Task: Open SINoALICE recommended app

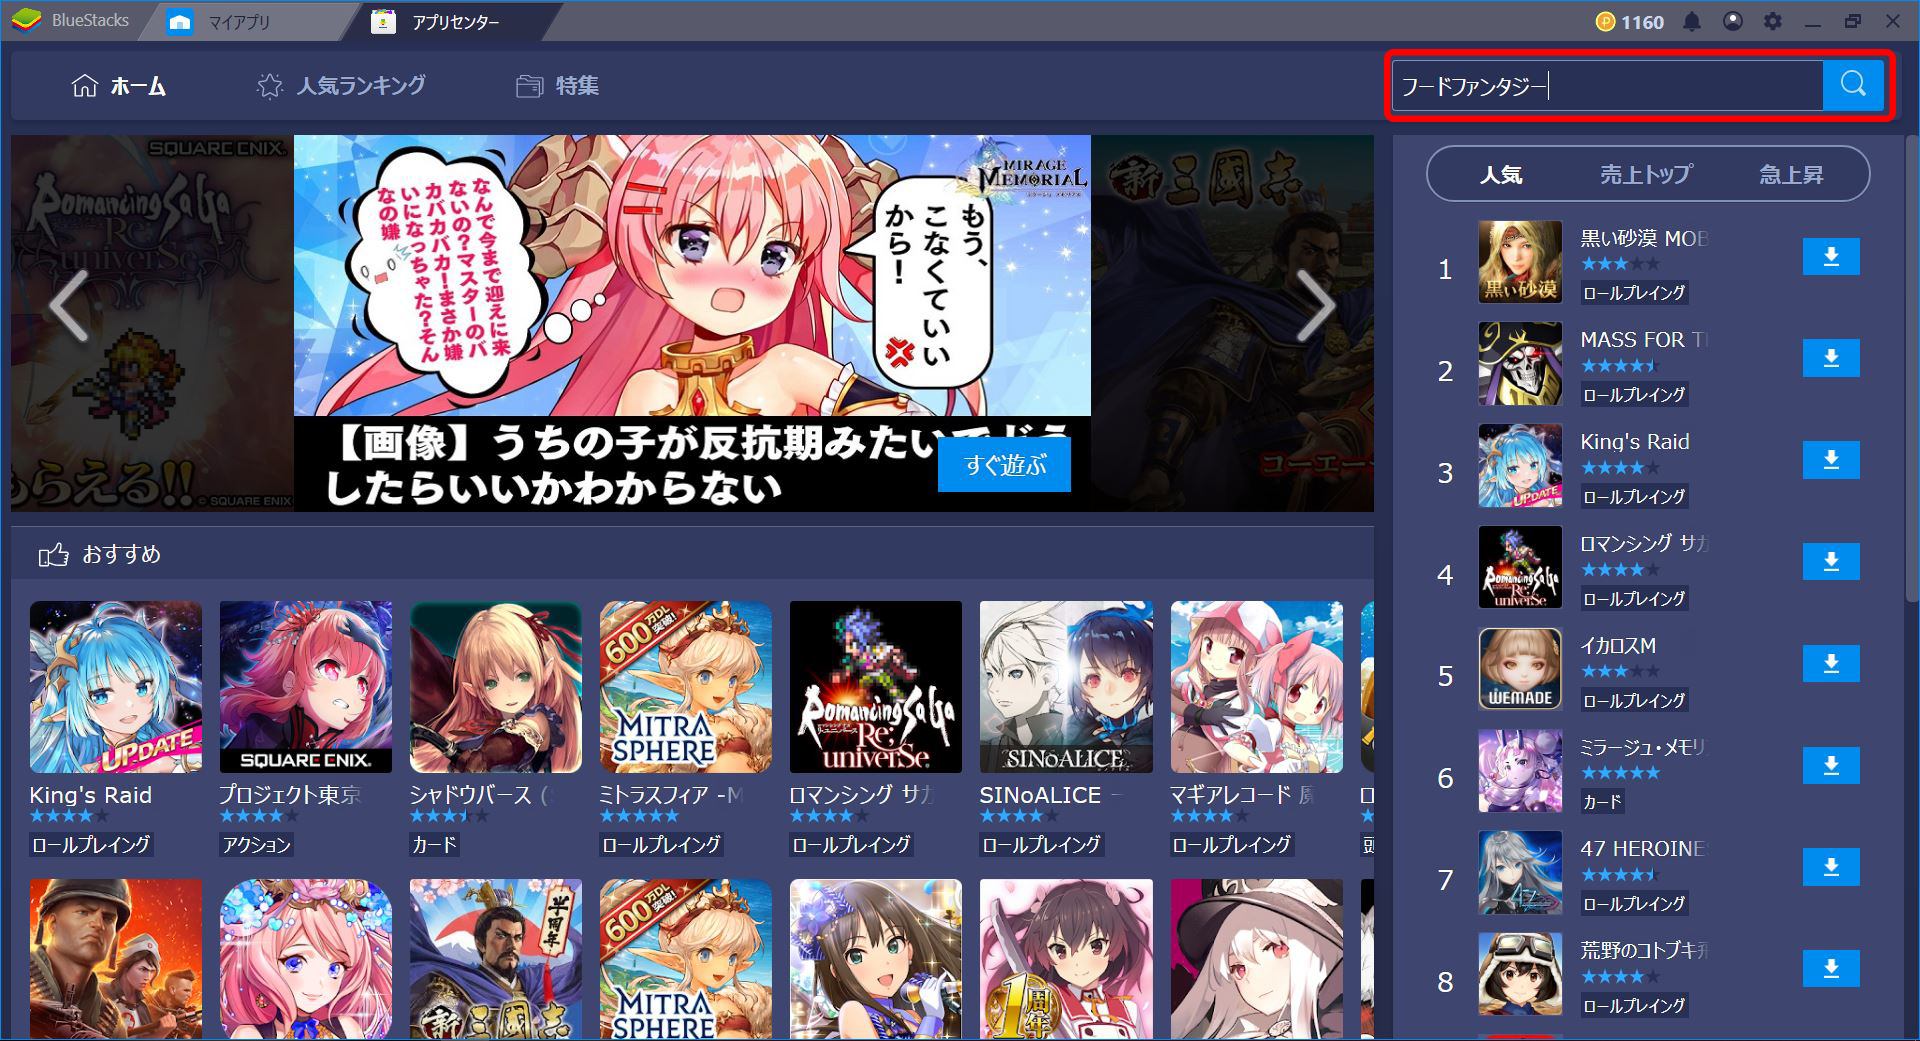Action: [1066, 687]
